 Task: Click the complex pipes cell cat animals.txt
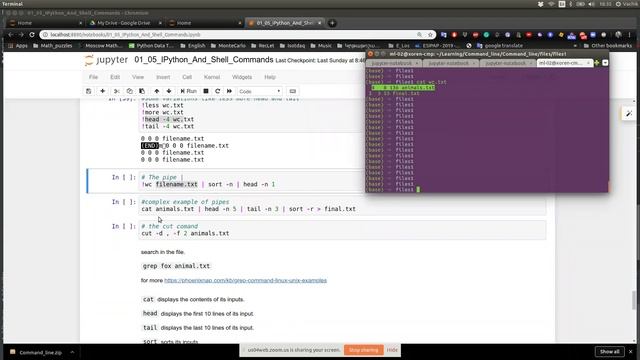342,205
